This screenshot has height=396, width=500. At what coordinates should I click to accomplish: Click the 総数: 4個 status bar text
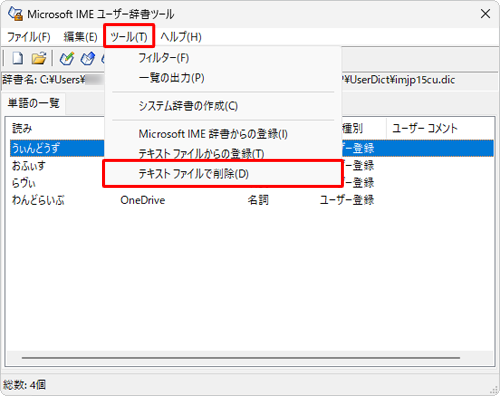coord(24,385)
